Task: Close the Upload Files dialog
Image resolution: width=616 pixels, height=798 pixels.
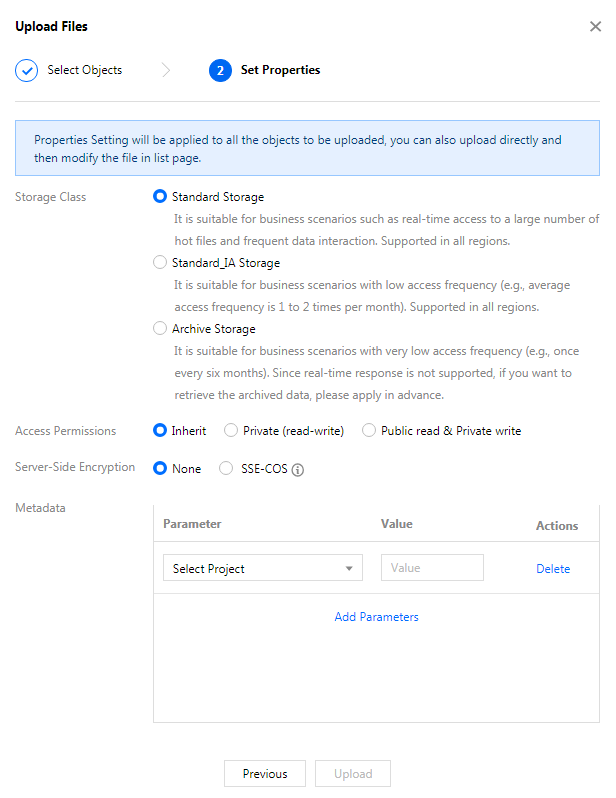Action: (595, 26)
